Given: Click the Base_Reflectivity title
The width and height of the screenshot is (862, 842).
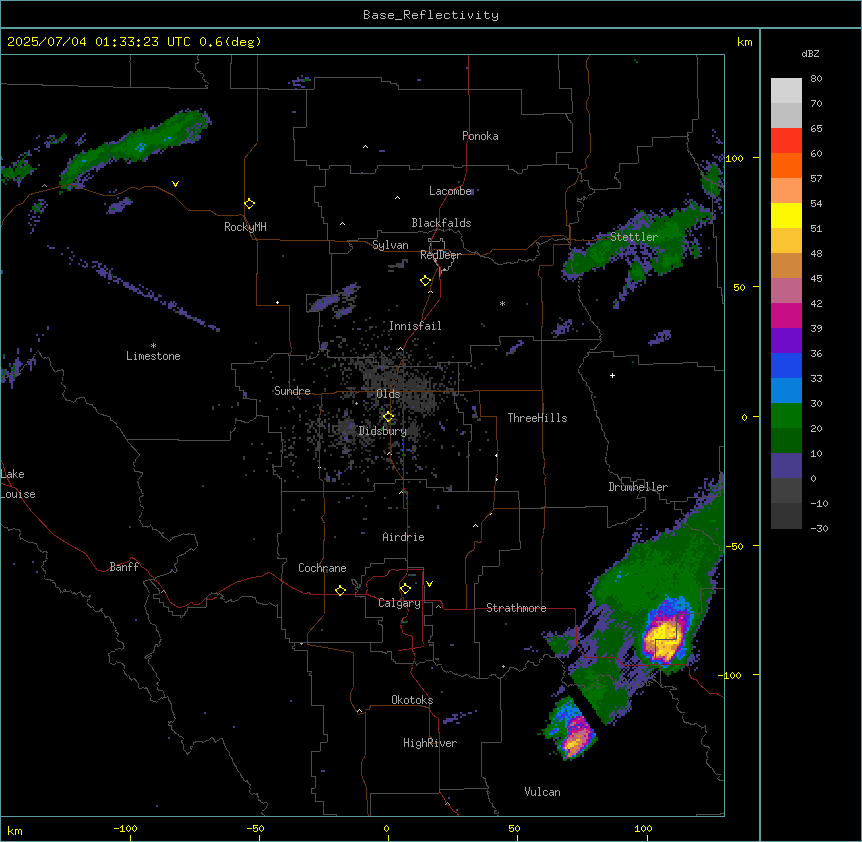Looking at the screenshot, I should [x=431, y=15].
